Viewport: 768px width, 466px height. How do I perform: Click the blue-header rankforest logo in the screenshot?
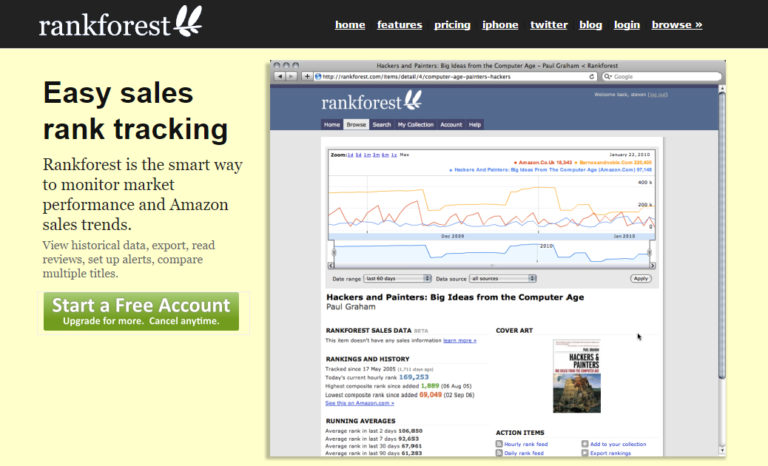[x=371, y=101]
